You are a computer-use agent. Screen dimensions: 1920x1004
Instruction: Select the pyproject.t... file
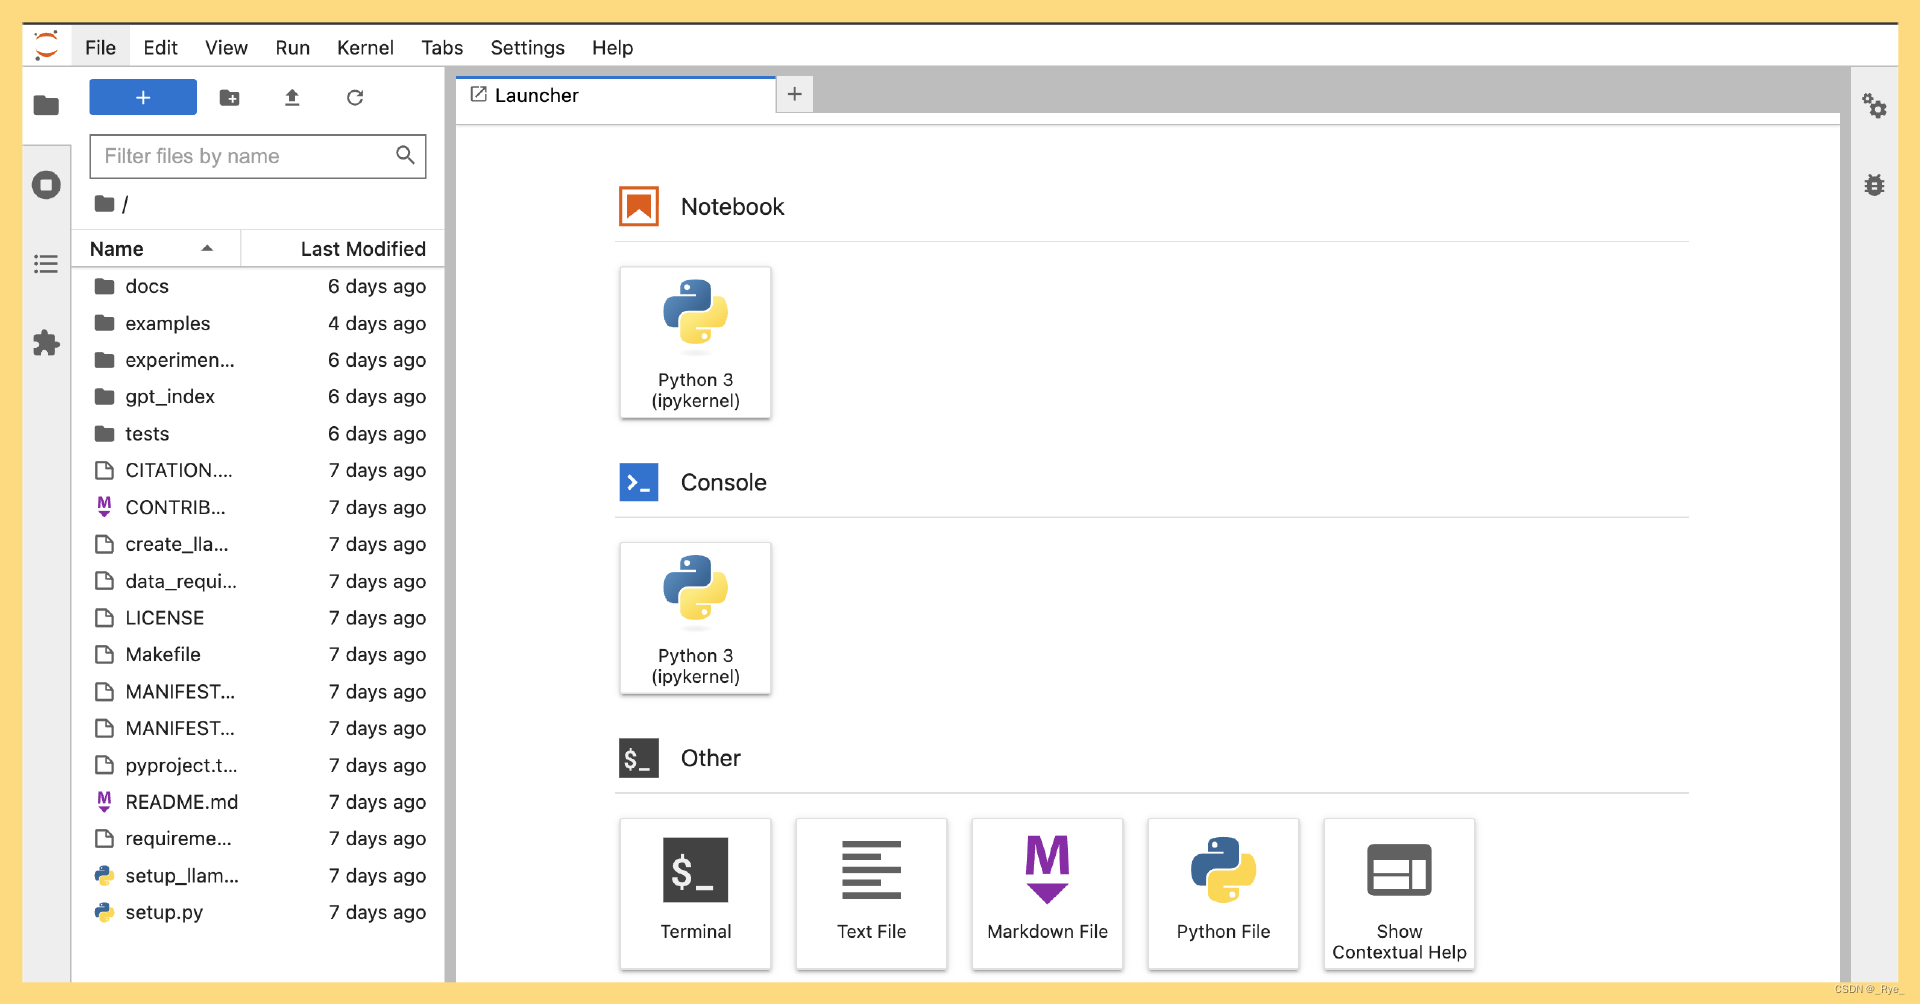tap(258, 766)
